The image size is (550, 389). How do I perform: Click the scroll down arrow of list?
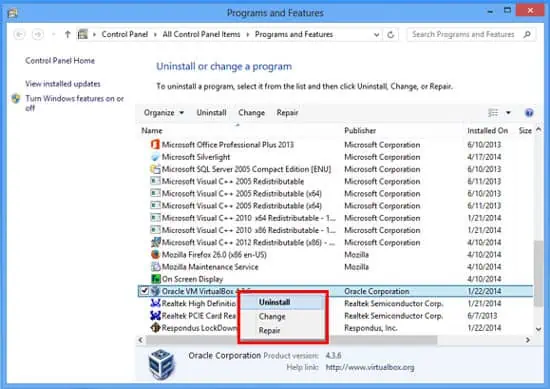538,329
